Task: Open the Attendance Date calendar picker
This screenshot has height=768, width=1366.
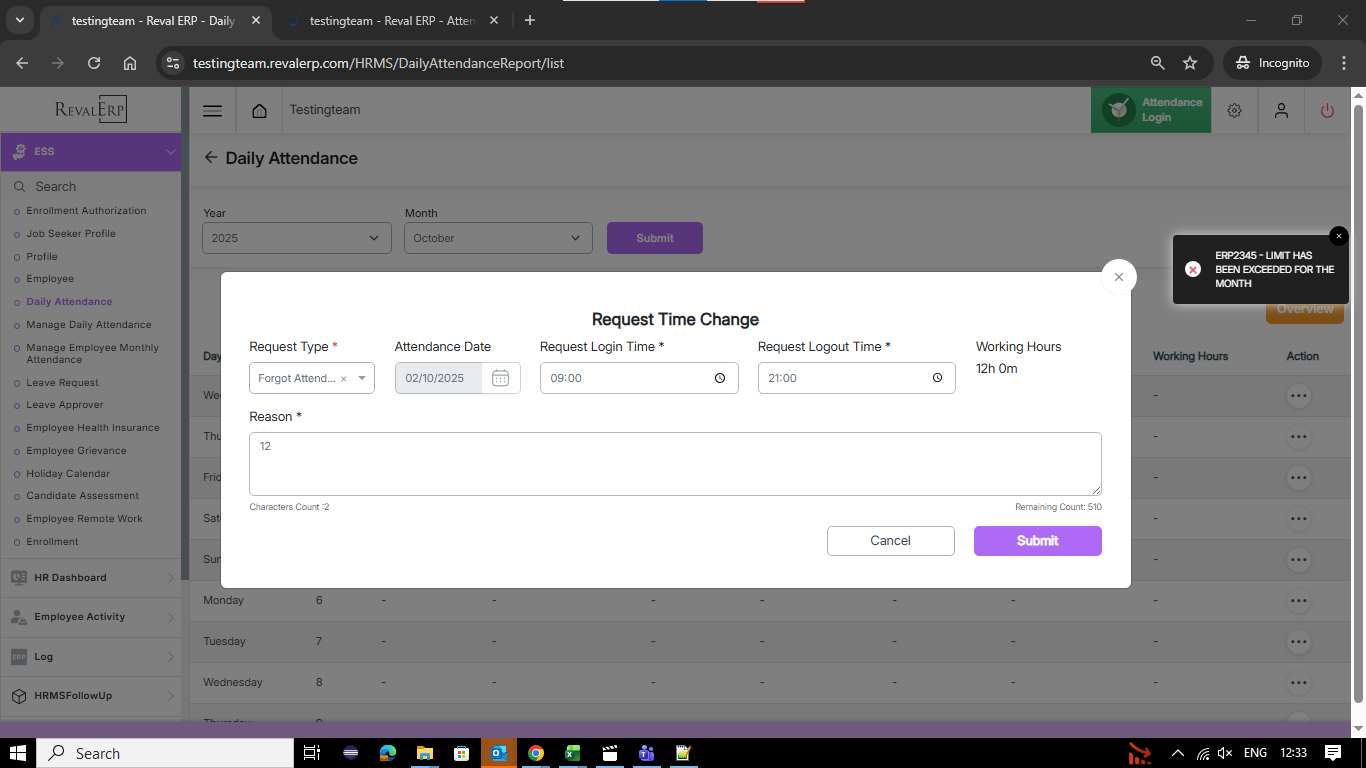Action: (500, 378)
